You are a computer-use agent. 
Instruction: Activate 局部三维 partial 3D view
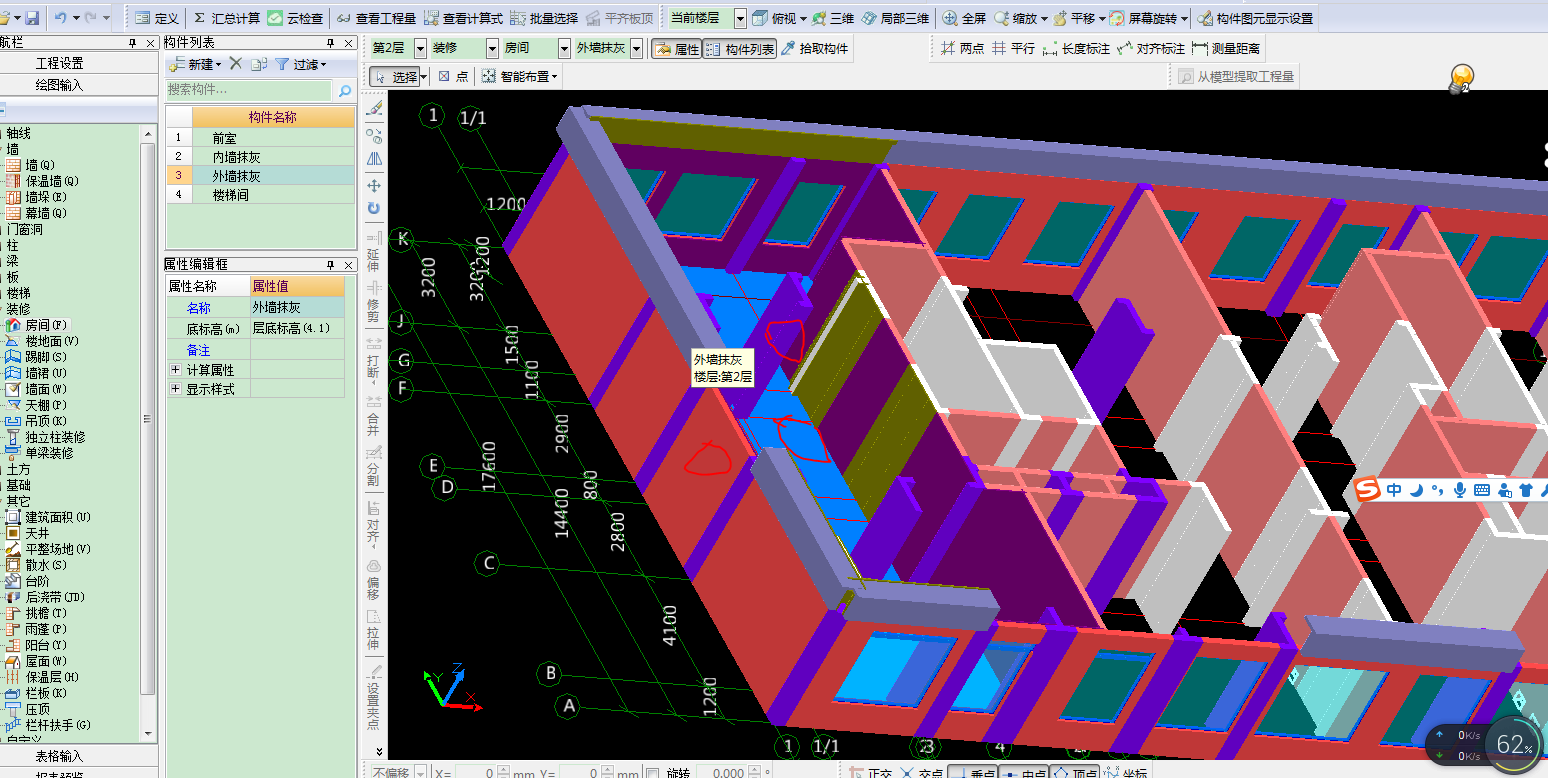[895, 18]
